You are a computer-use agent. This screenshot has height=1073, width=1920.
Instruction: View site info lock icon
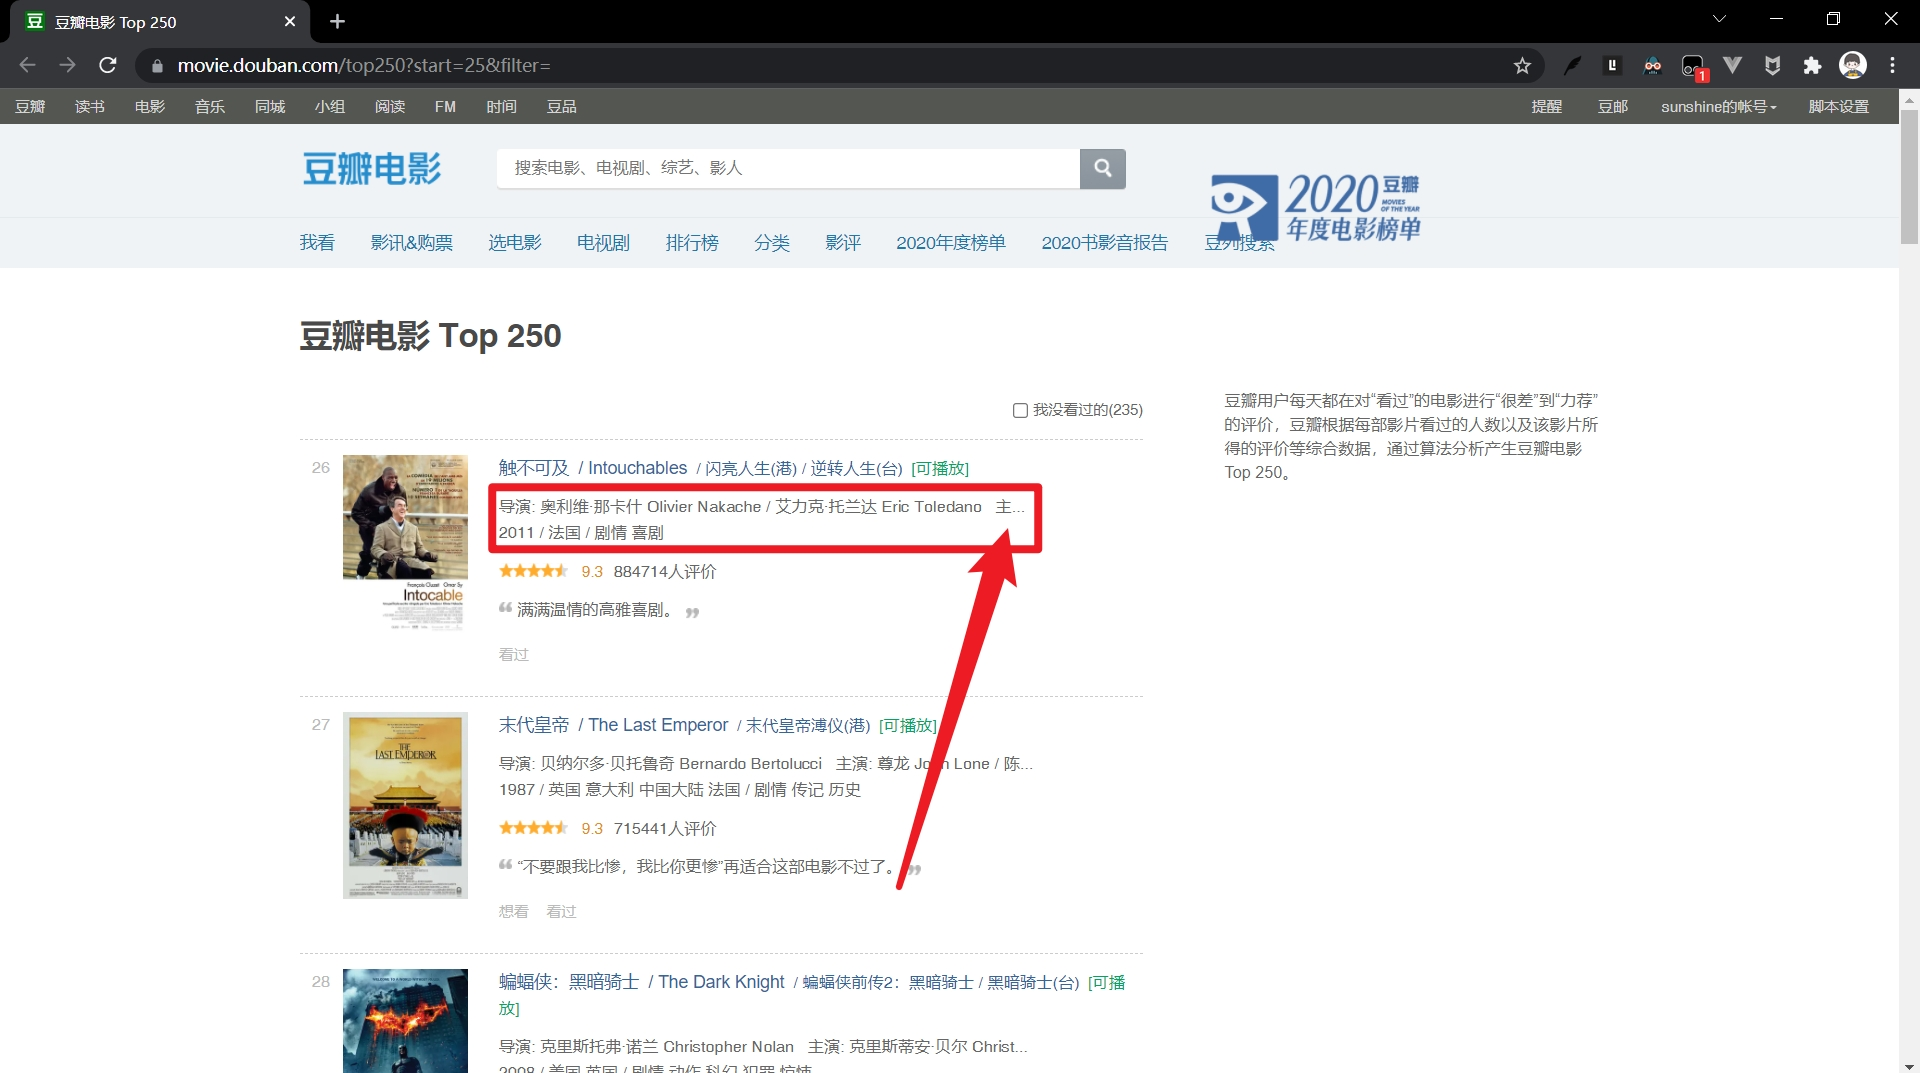pos(156,66)
